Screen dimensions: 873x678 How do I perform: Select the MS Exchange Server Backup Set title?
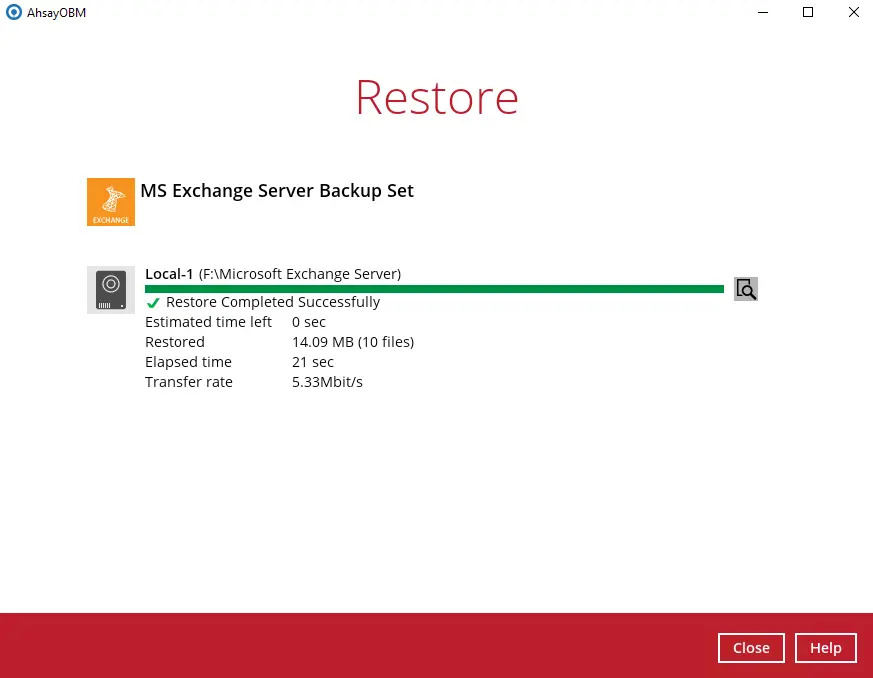[277, 191]
